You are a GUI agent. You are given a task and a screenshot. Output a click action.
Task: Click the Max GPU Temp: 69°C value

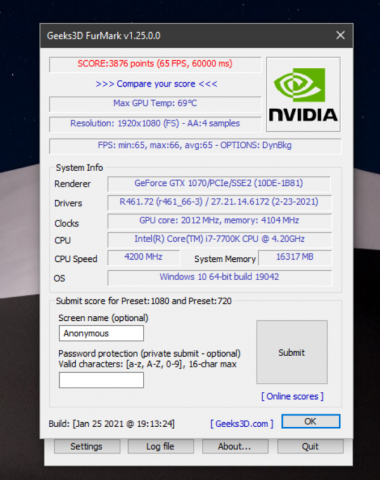click(155, 103)
